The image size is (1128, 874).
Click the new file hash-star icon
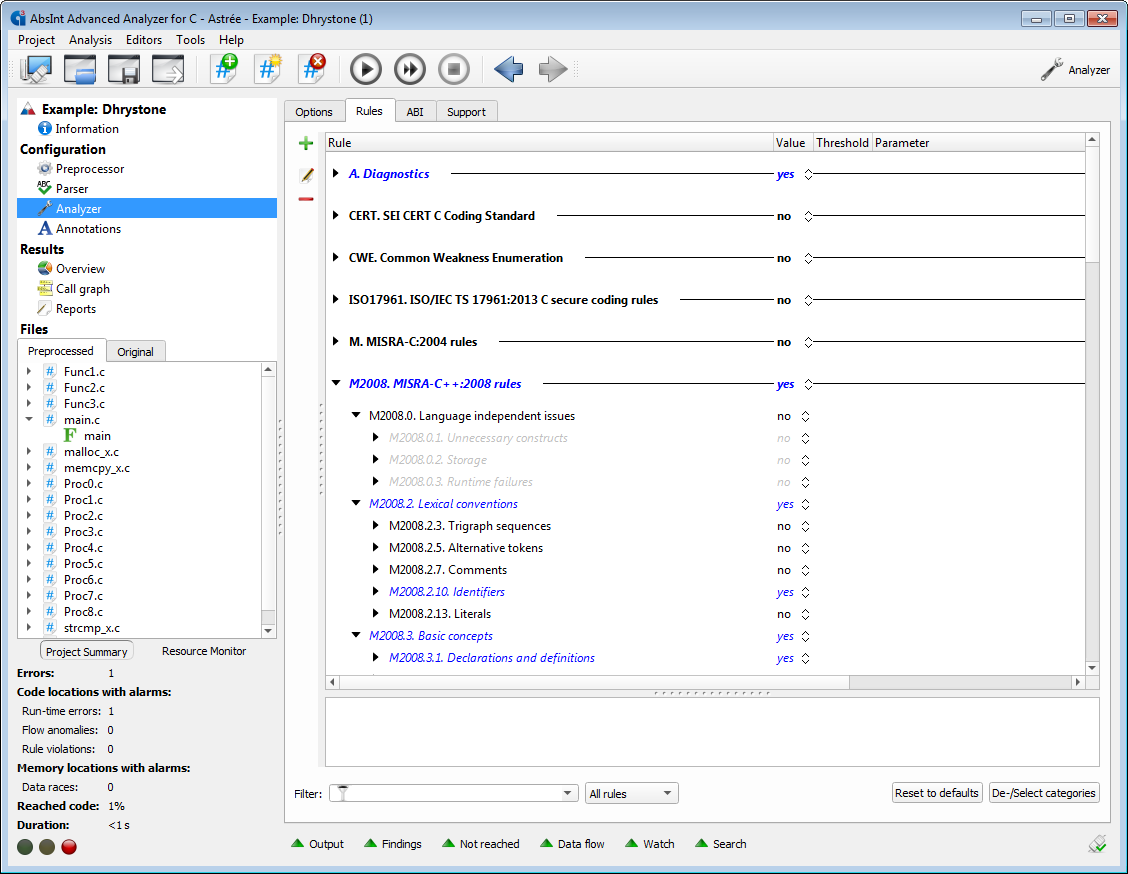coord(269,69)
